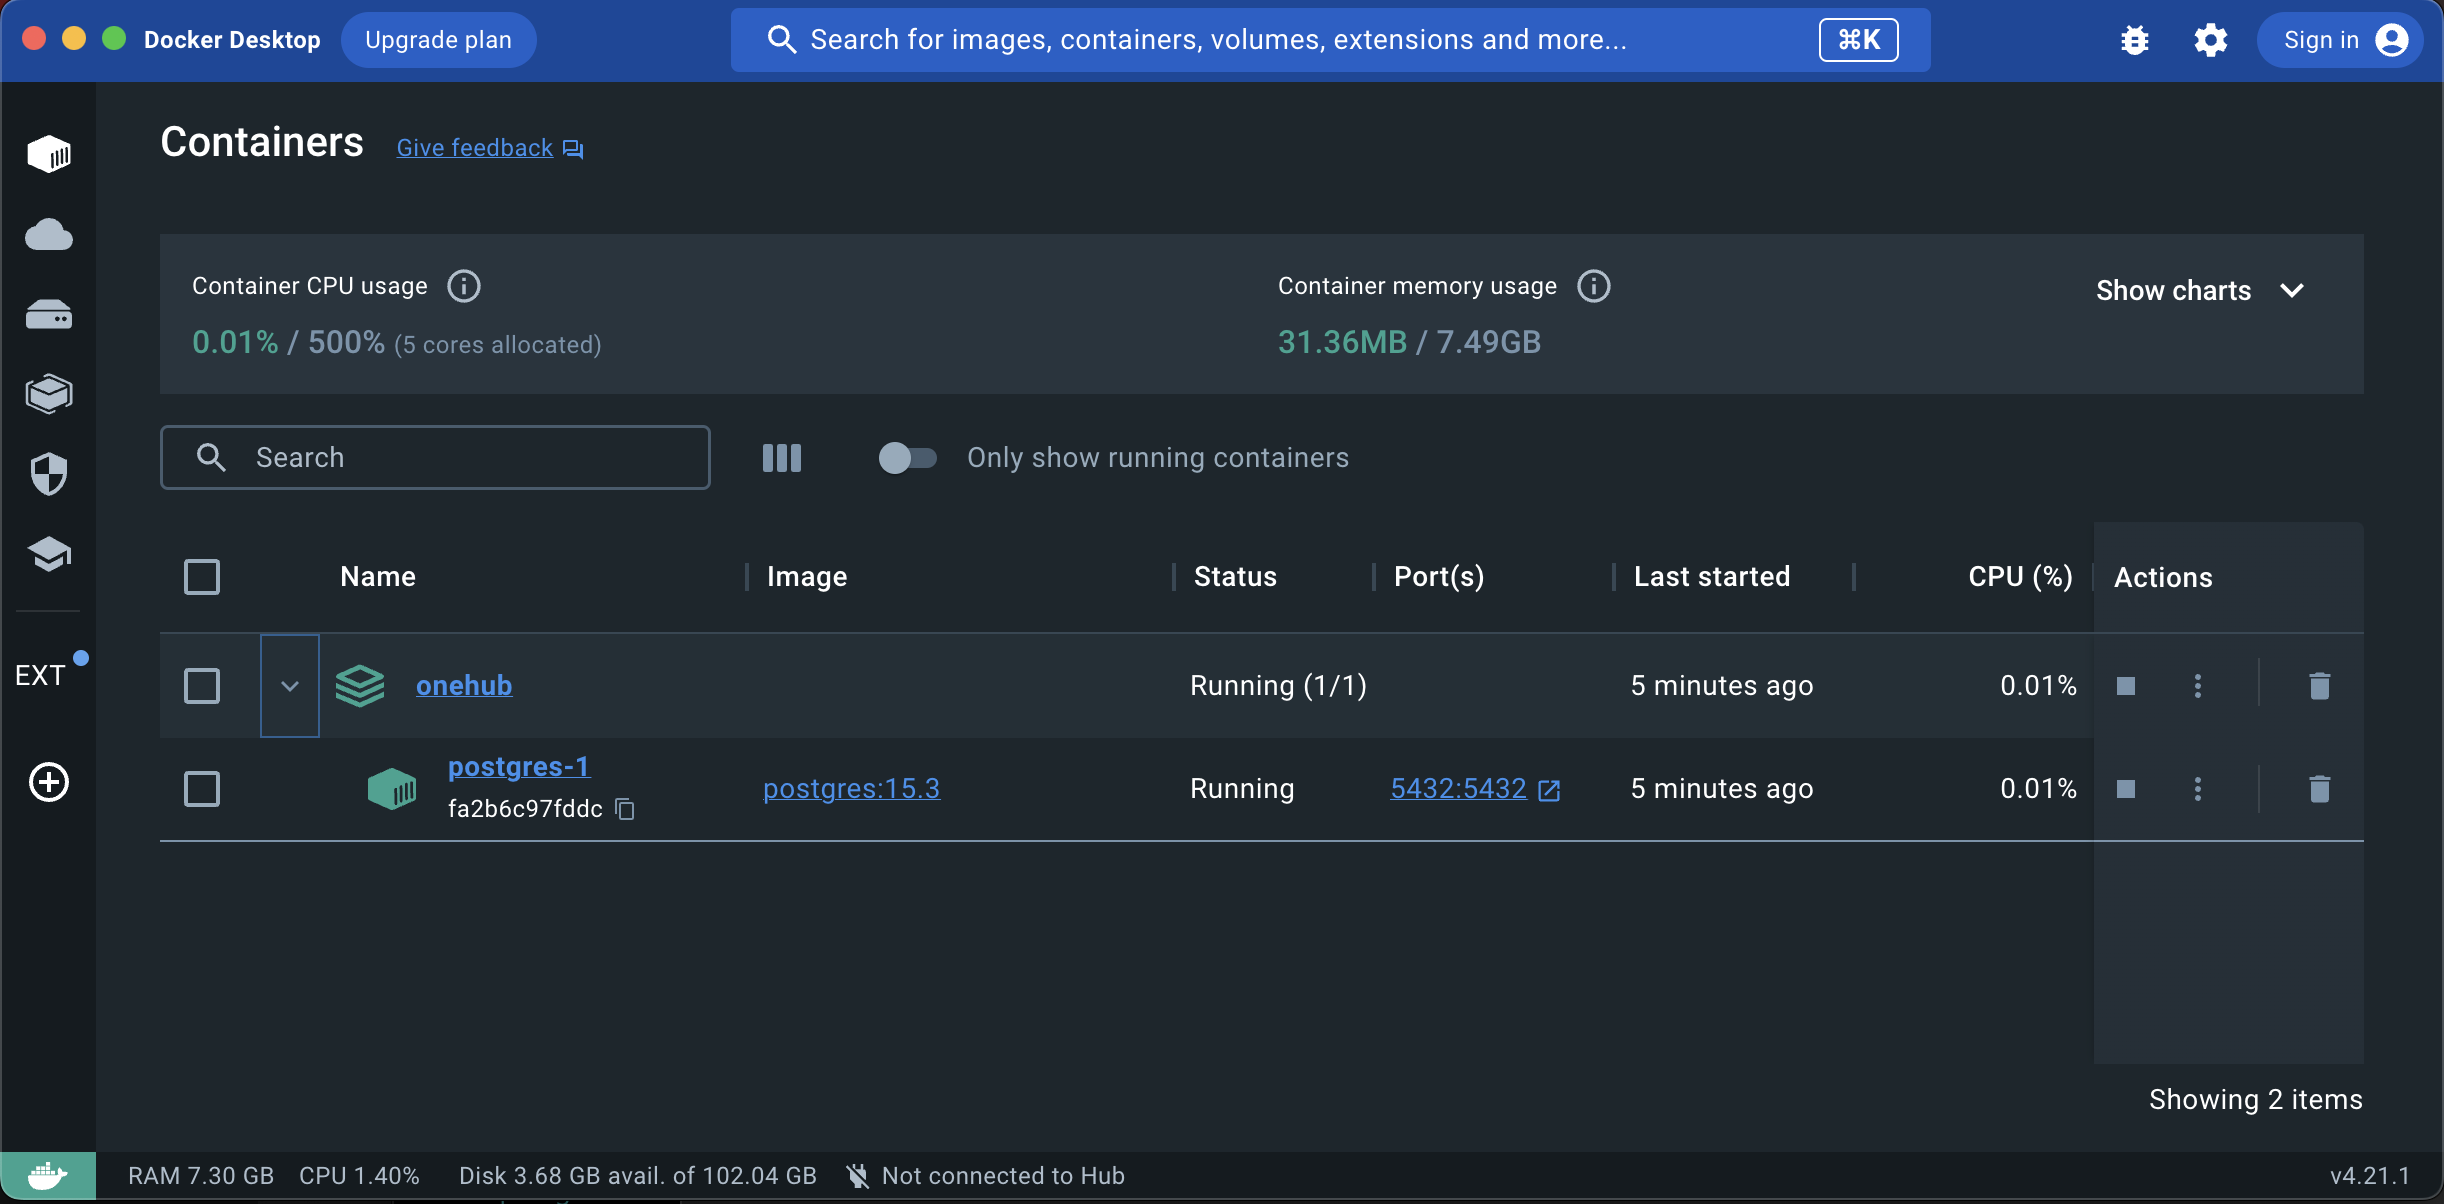Sort by Status column header
2444x1204 pixels.
point(1235,577)
